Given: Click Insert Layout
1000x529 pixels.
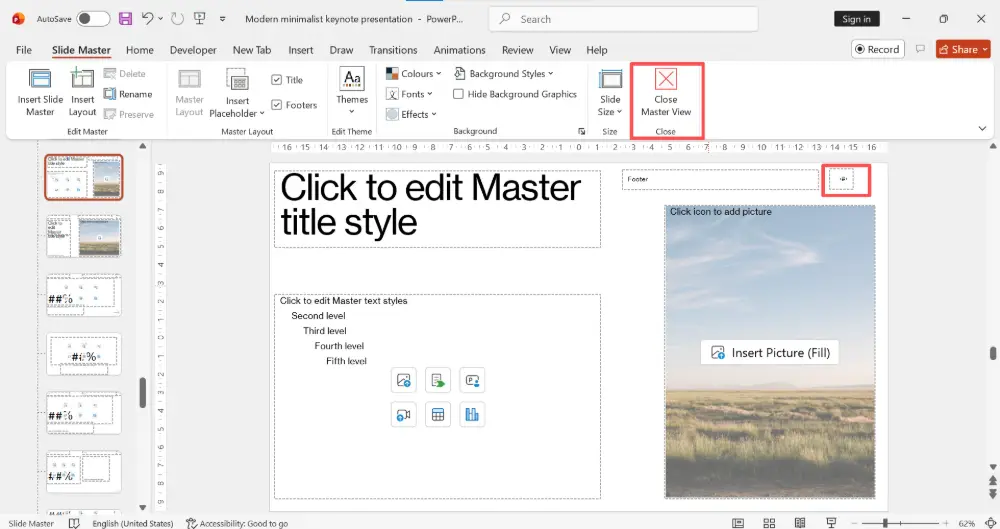Looking at the screenshot, I should 82,93.
